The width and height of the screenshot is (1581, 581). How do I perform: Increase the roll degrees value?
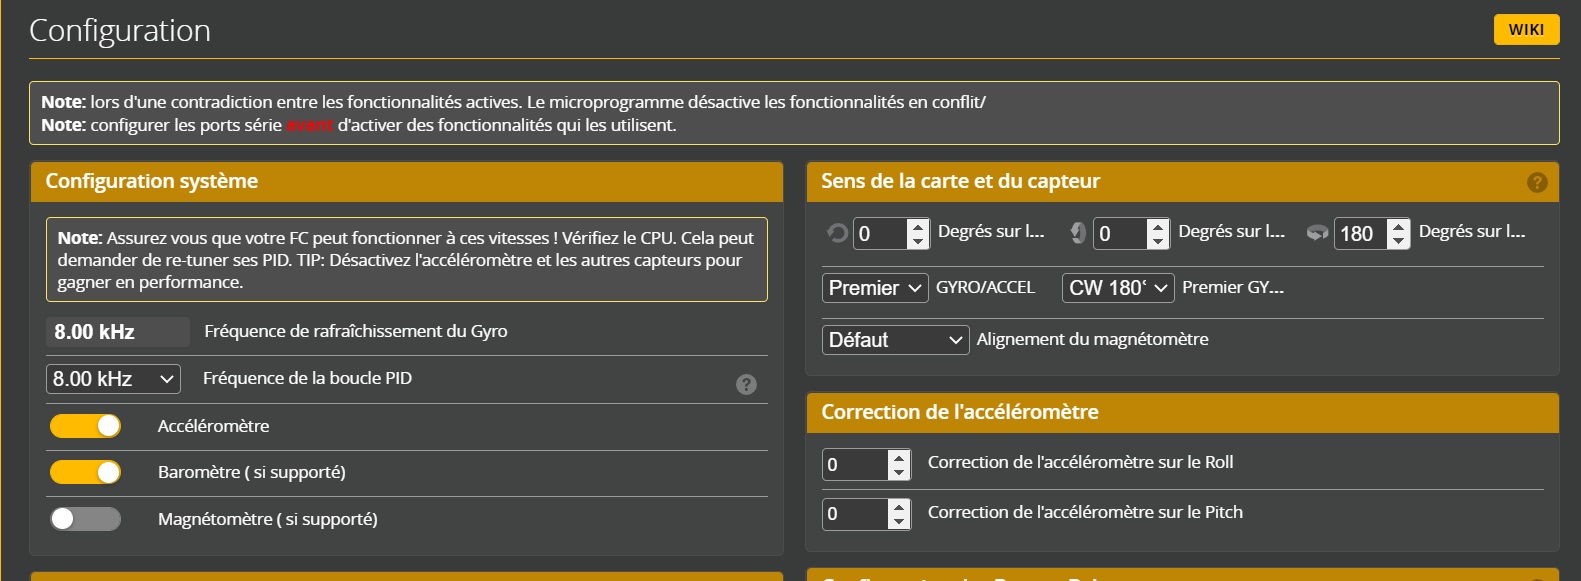(x=918, y=227)
